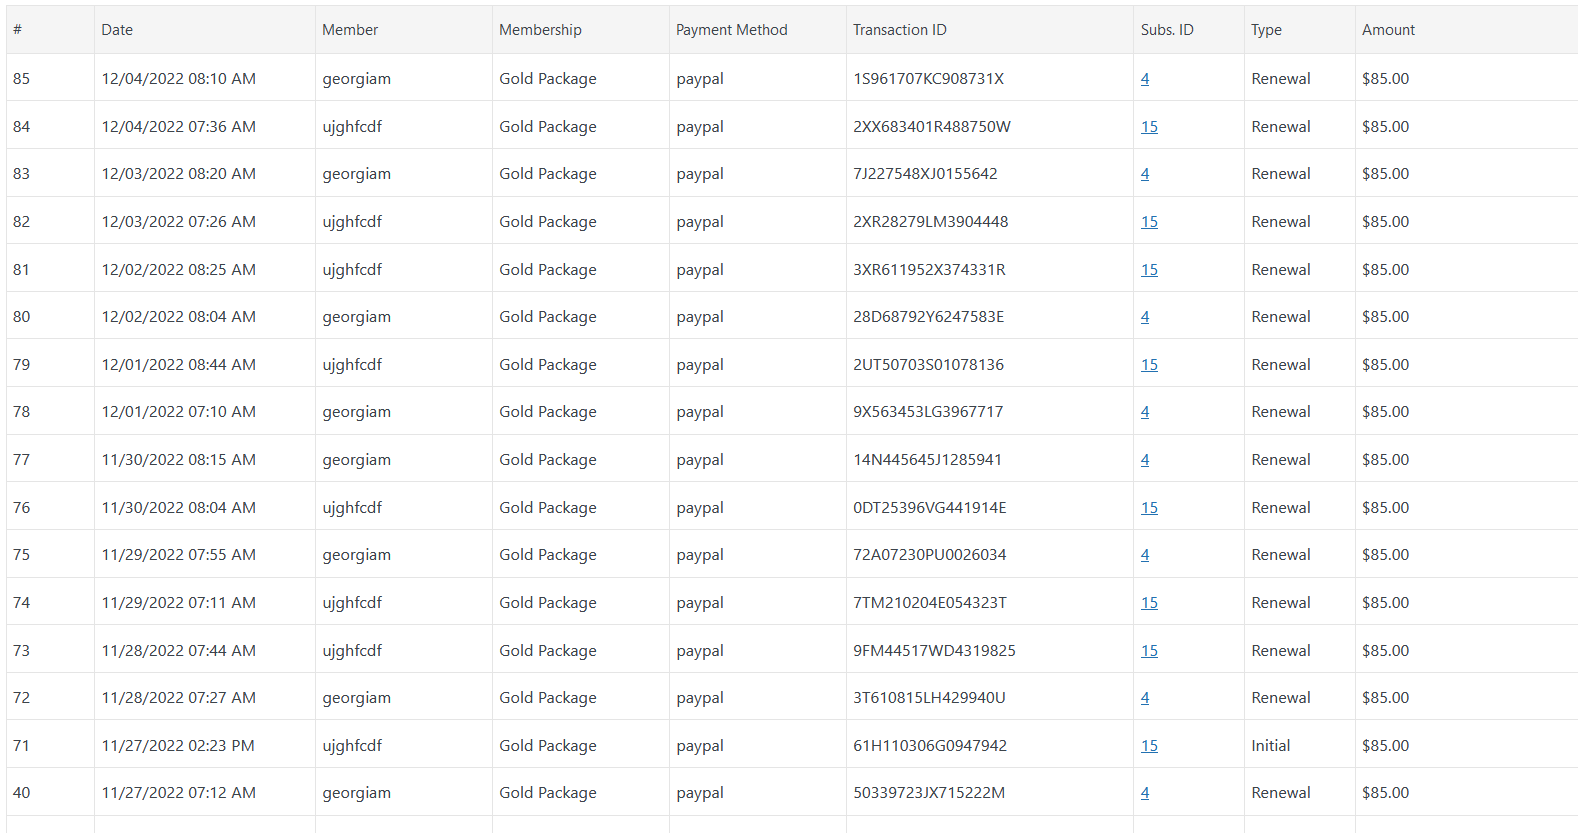Open subscription ID 15 link in row 84
The height and width of the screenshot is (833, 1578).
click(x=1149, y=127)
